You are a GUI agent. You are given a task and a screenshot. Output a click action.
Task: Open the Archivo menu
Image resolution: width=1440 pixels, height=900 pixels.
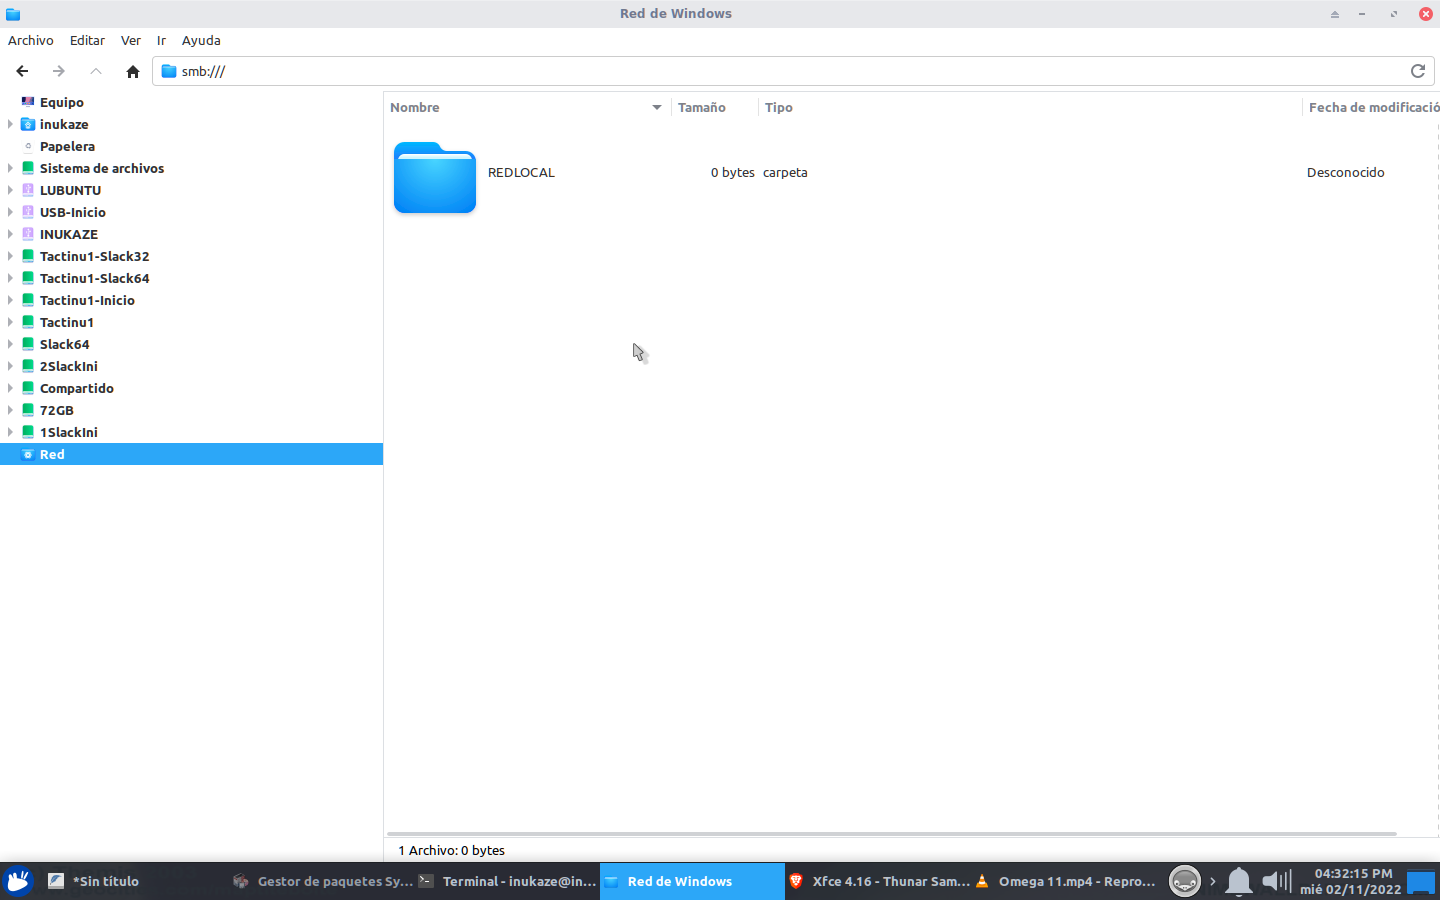[30, 40]
